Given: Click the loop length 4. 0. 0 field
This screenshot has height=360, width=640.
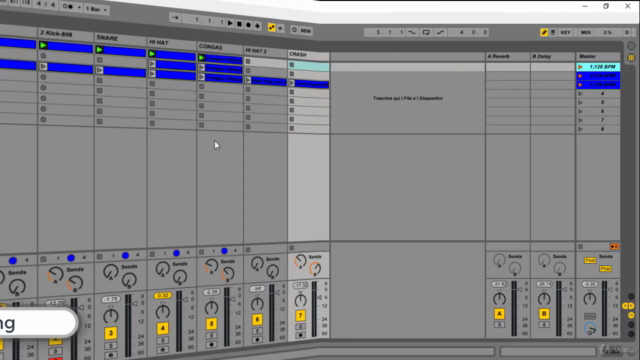Looking at the screenshot, I should [468, 32].
